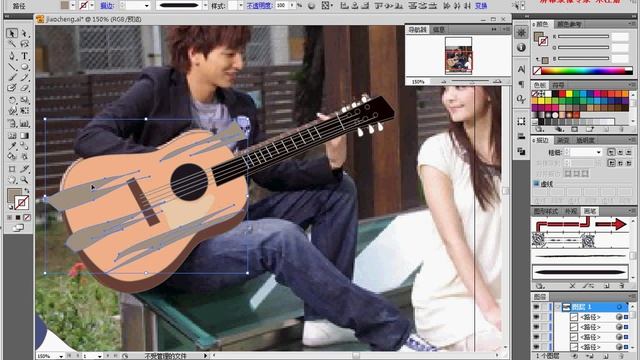Click the 变换 transform link in control bar
The height and width of the screenshot is (360, 640).
[481, 6]
